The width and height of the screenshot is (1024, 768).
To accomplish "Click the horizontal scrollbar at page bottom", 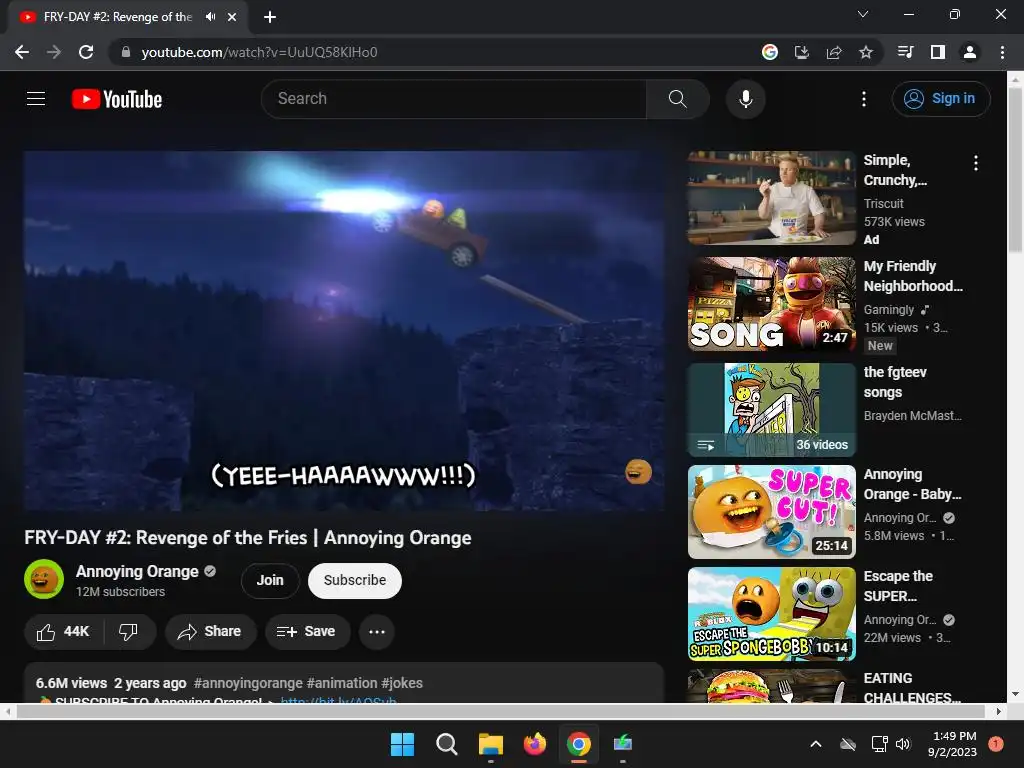I will pos(503,711).
